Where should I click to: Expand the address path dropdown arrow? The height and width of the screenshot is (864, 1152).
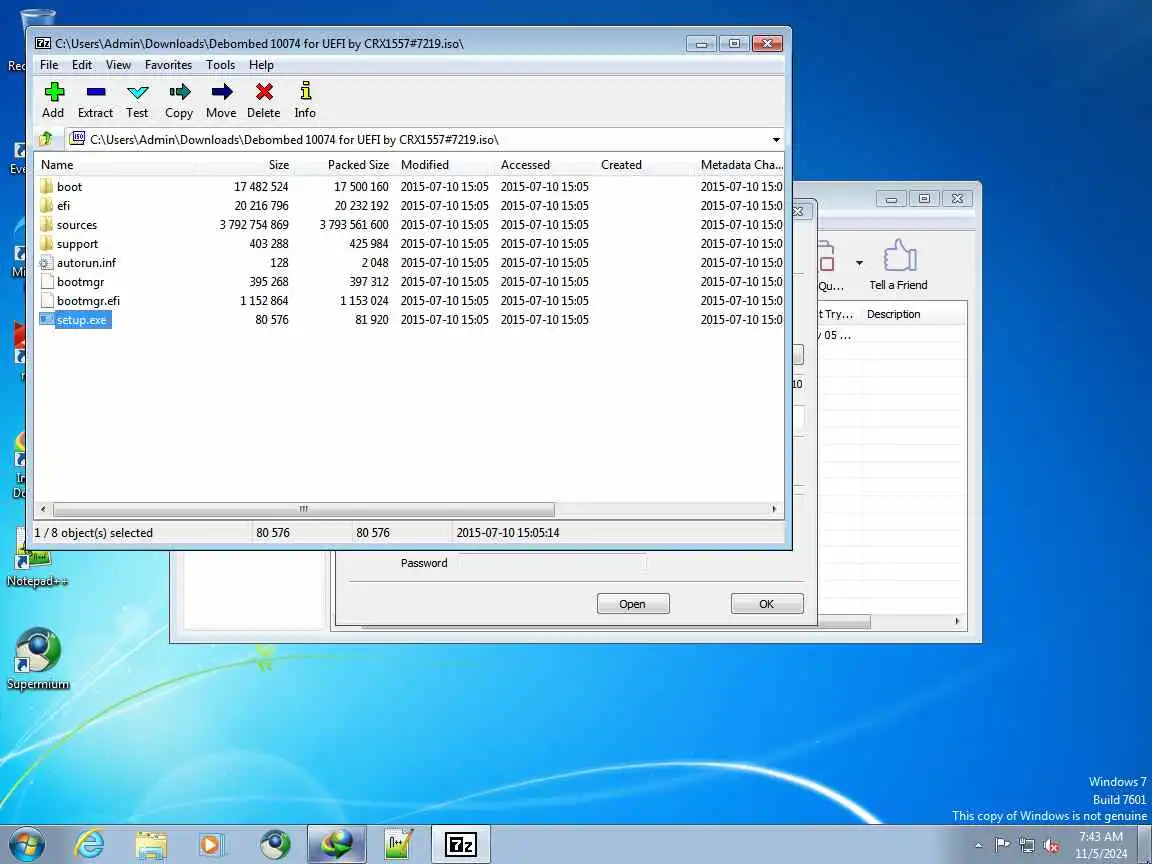(776, 140)
